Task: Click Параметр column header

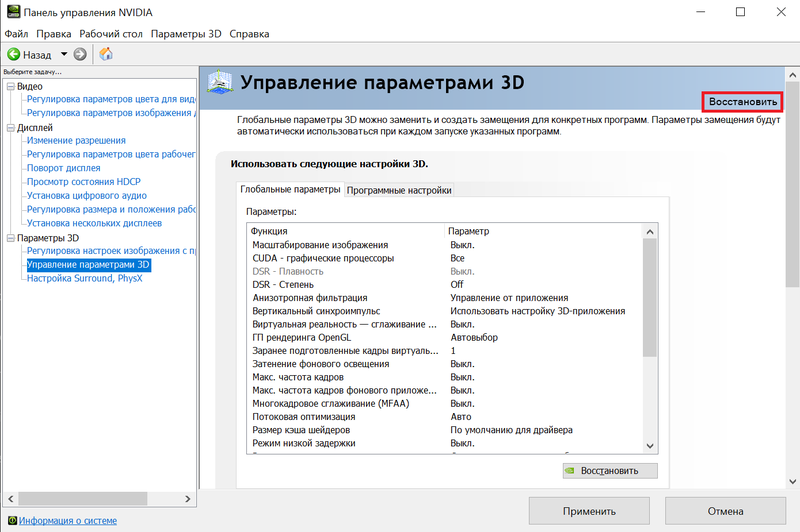Action: pos(543,231)
